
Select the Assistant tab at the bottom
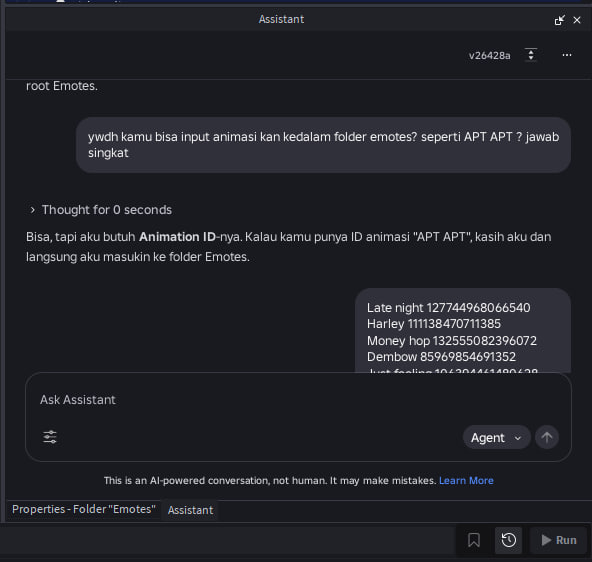click(190, 510)
